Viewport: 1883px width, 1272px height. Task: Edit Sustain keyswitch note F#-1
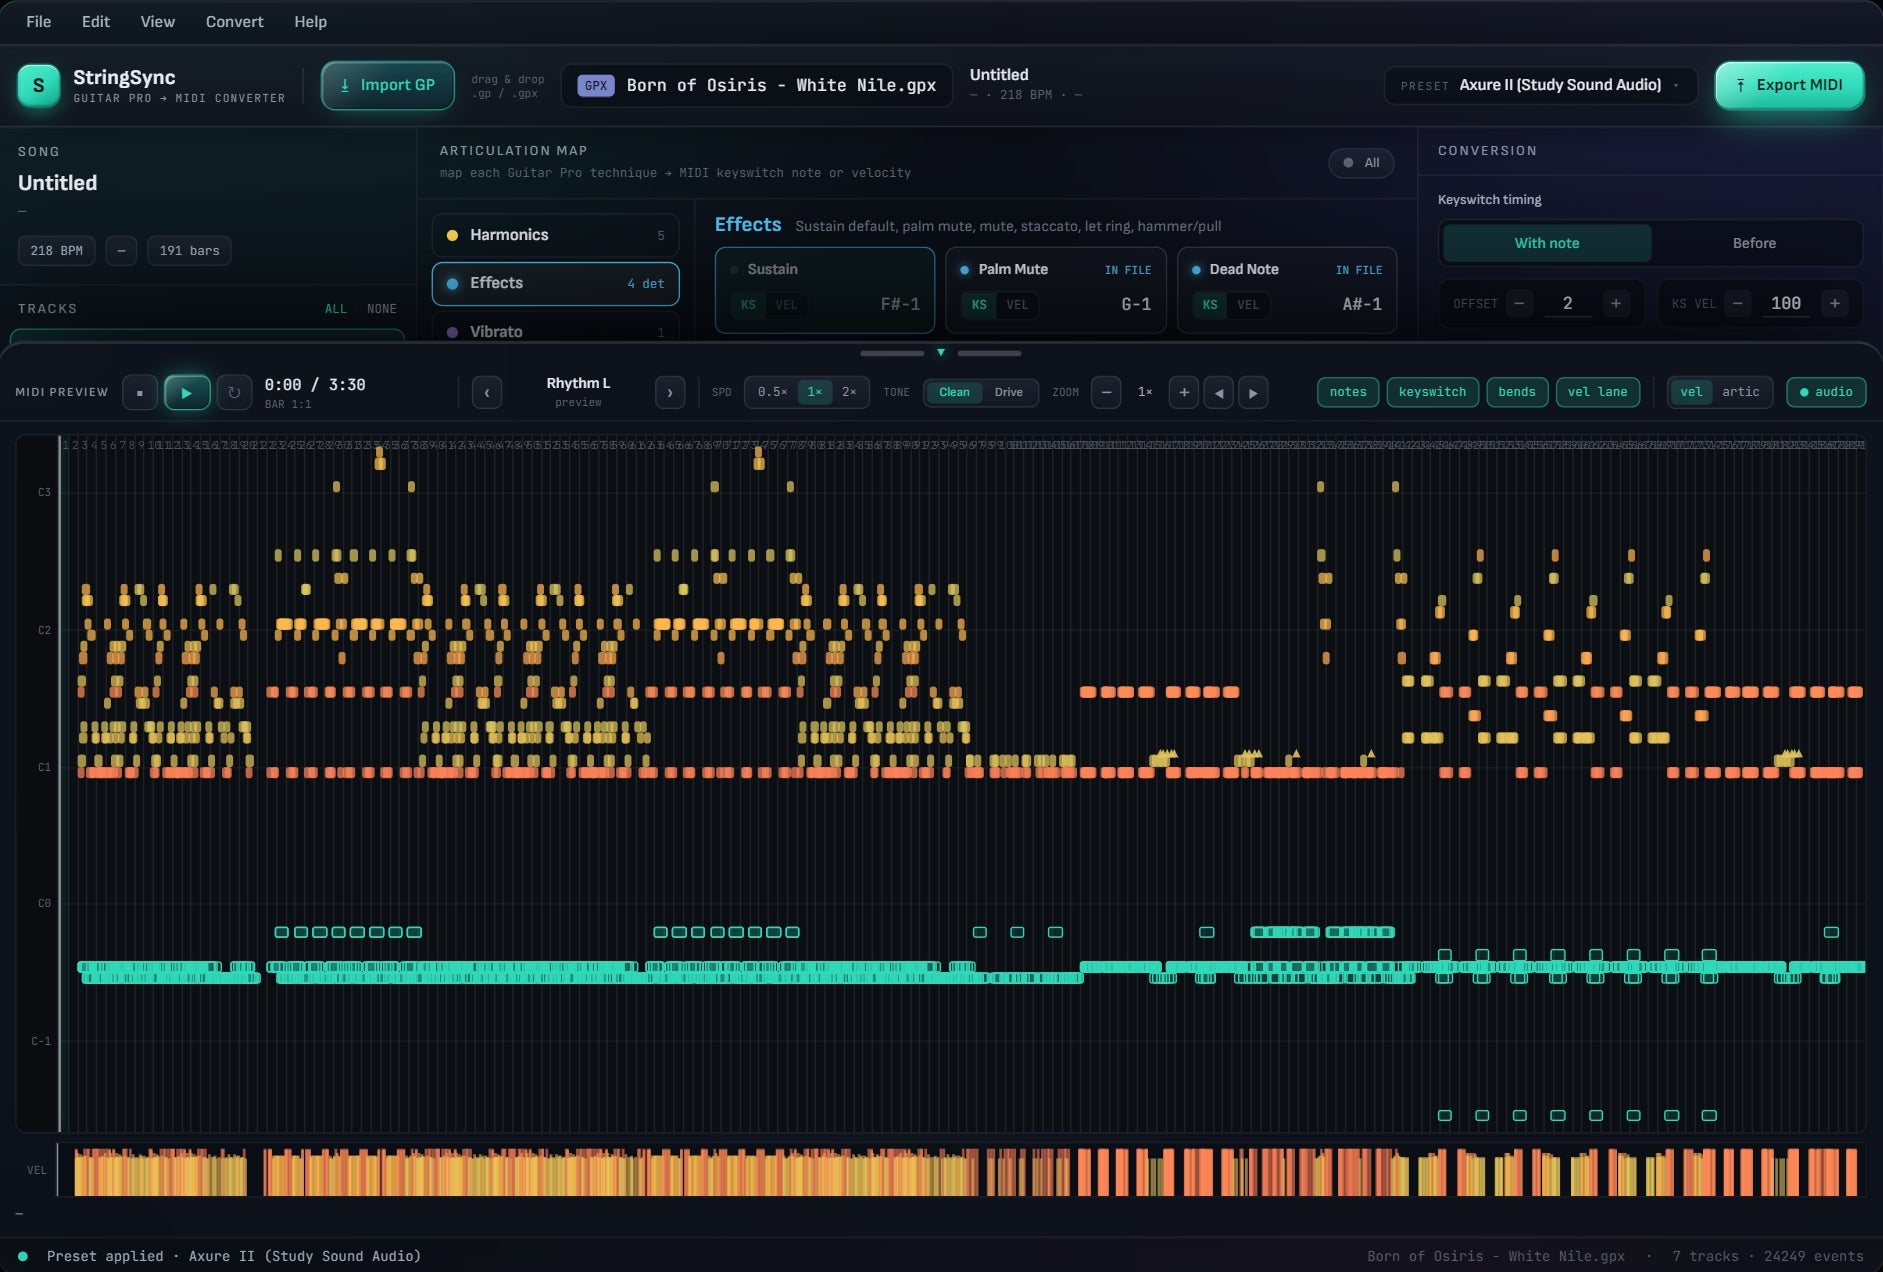tap(900, 304)
